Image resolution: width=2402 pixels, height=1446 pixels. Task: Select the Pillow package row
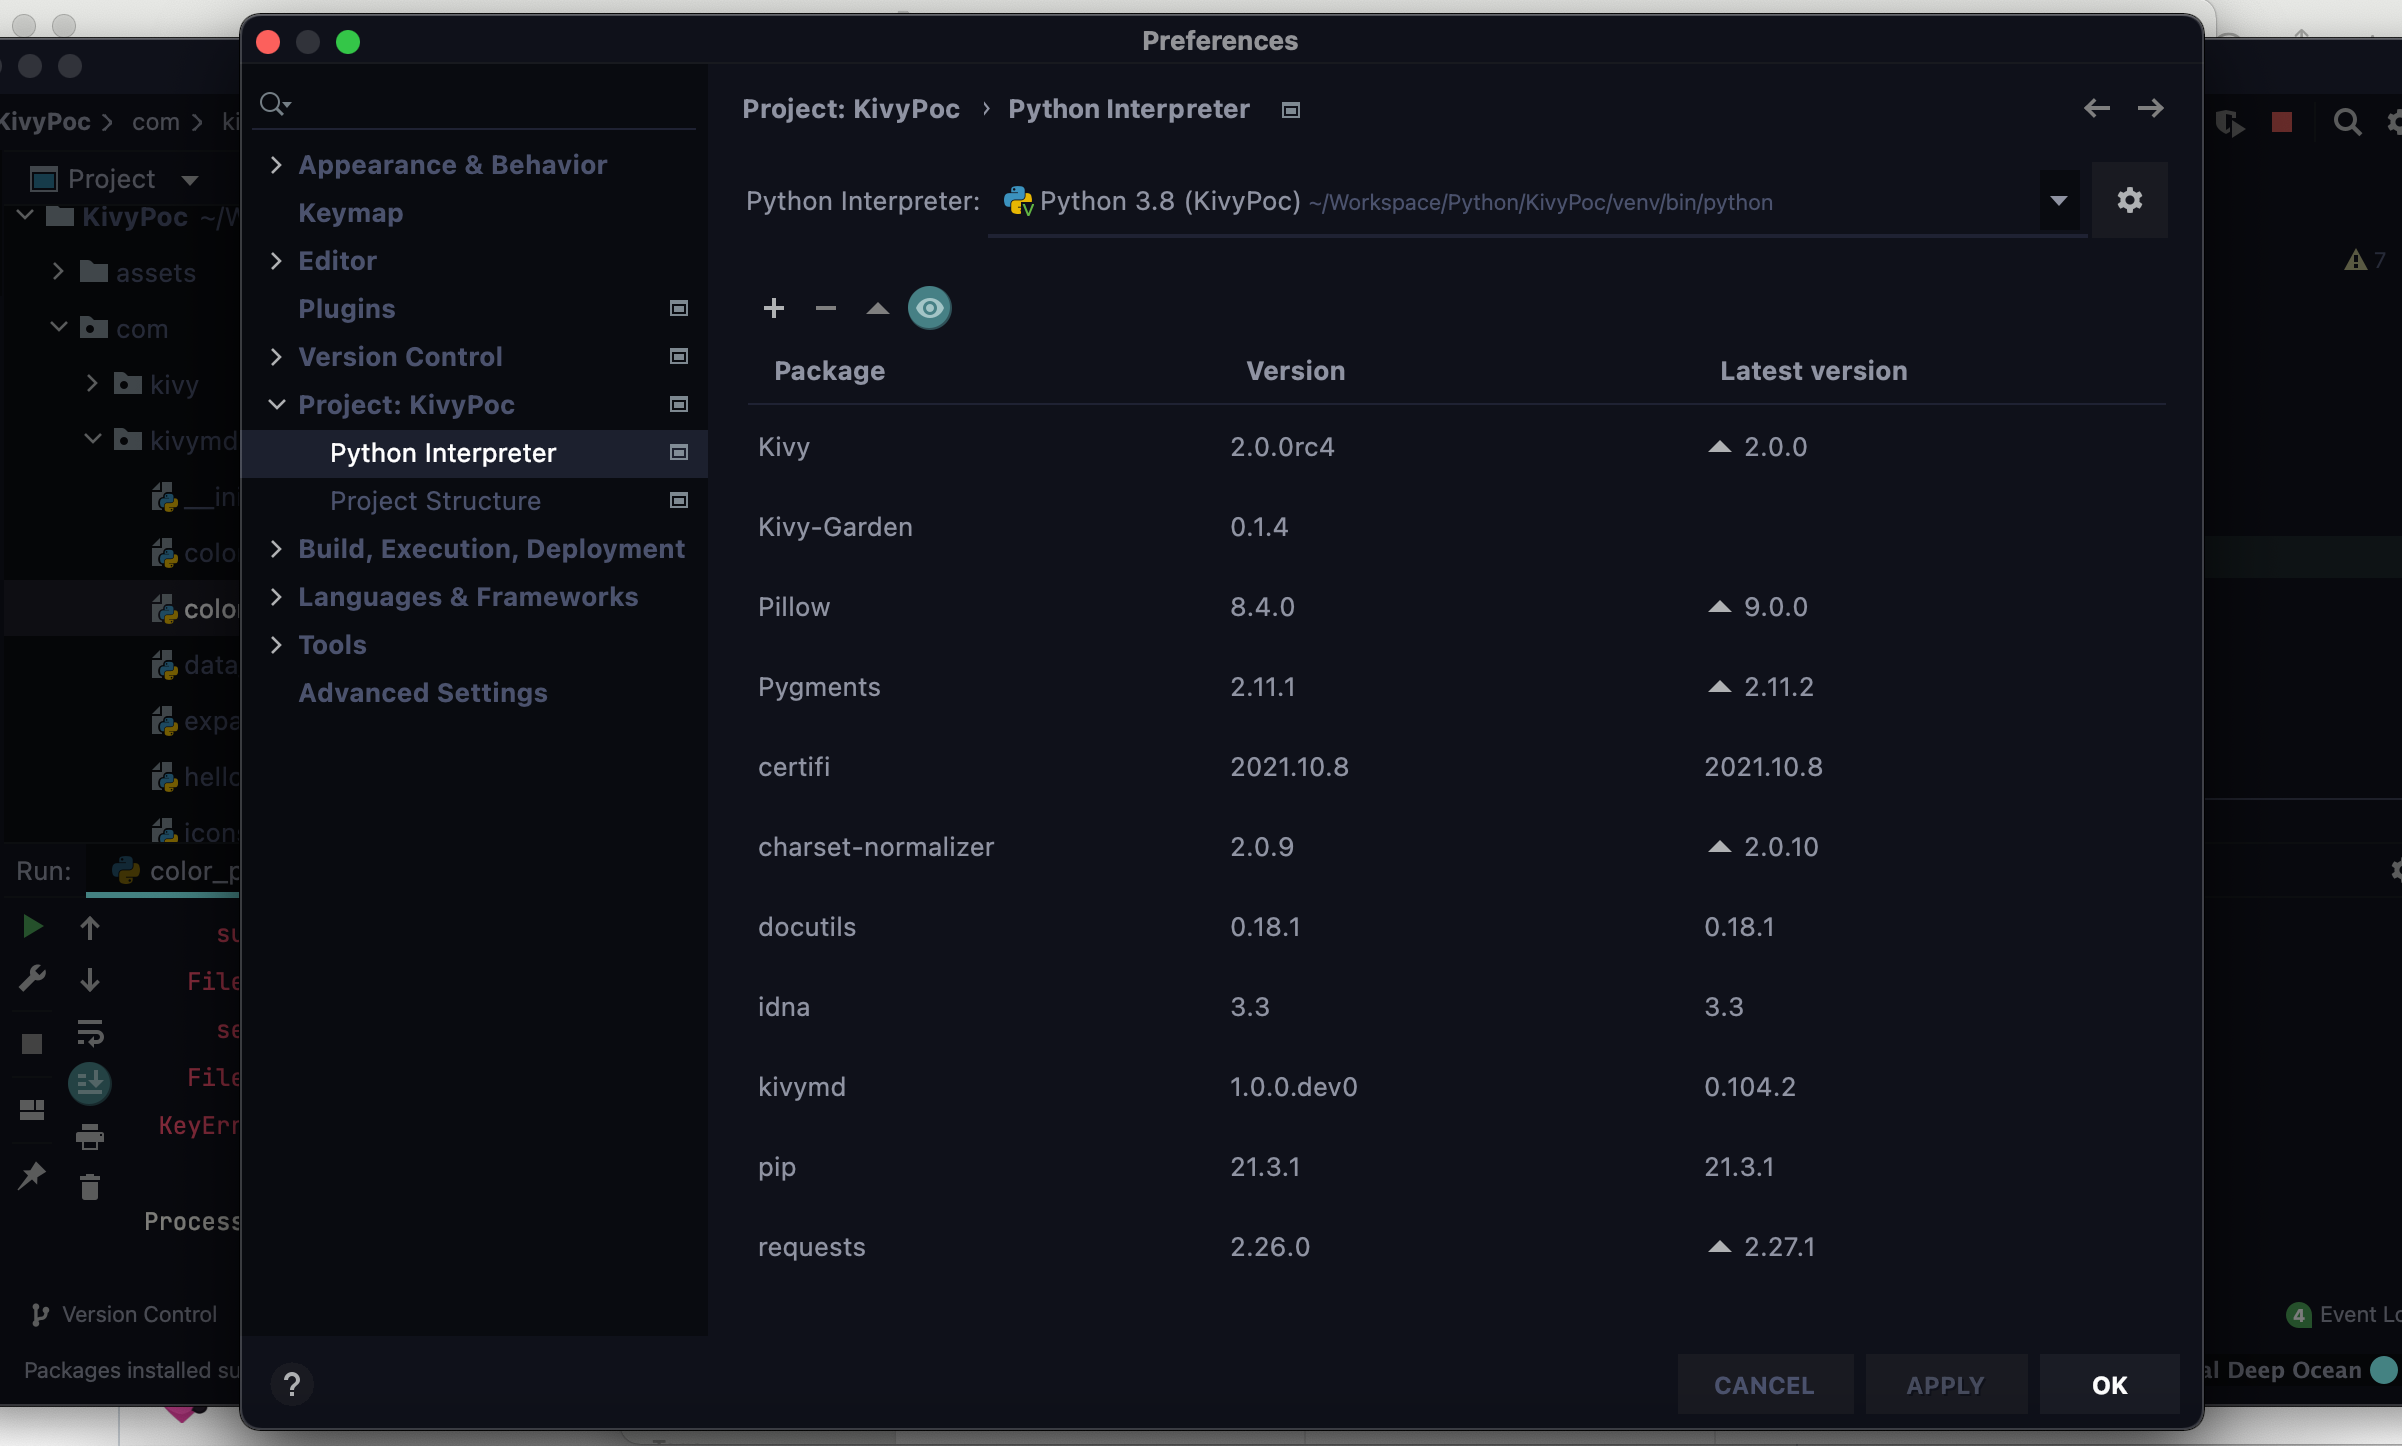click(x=1200, y=607)
